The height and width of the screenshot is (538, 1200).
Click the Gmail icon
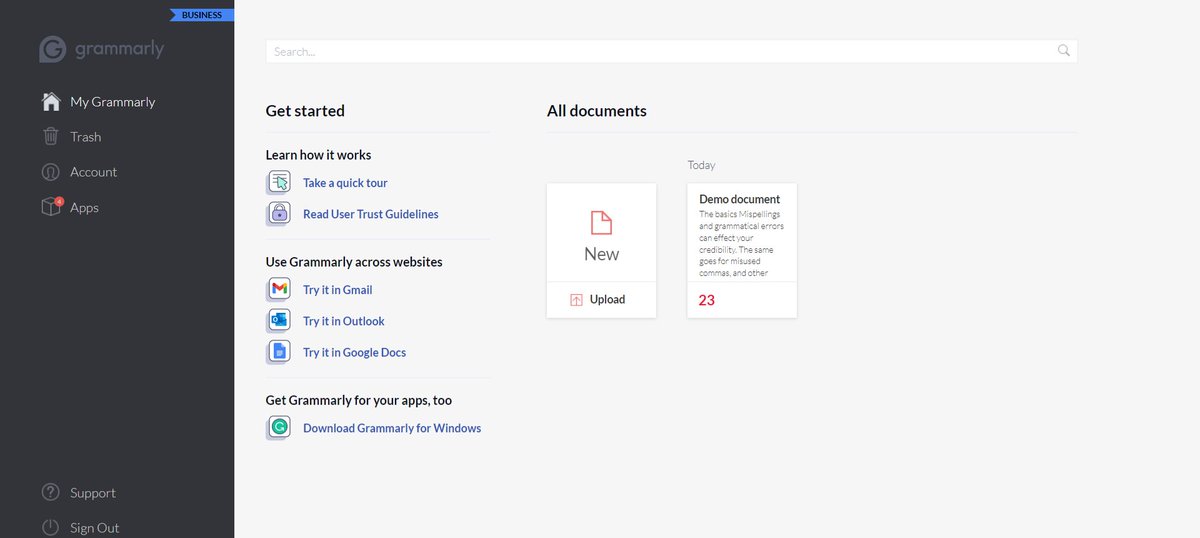tap(279, 290)
